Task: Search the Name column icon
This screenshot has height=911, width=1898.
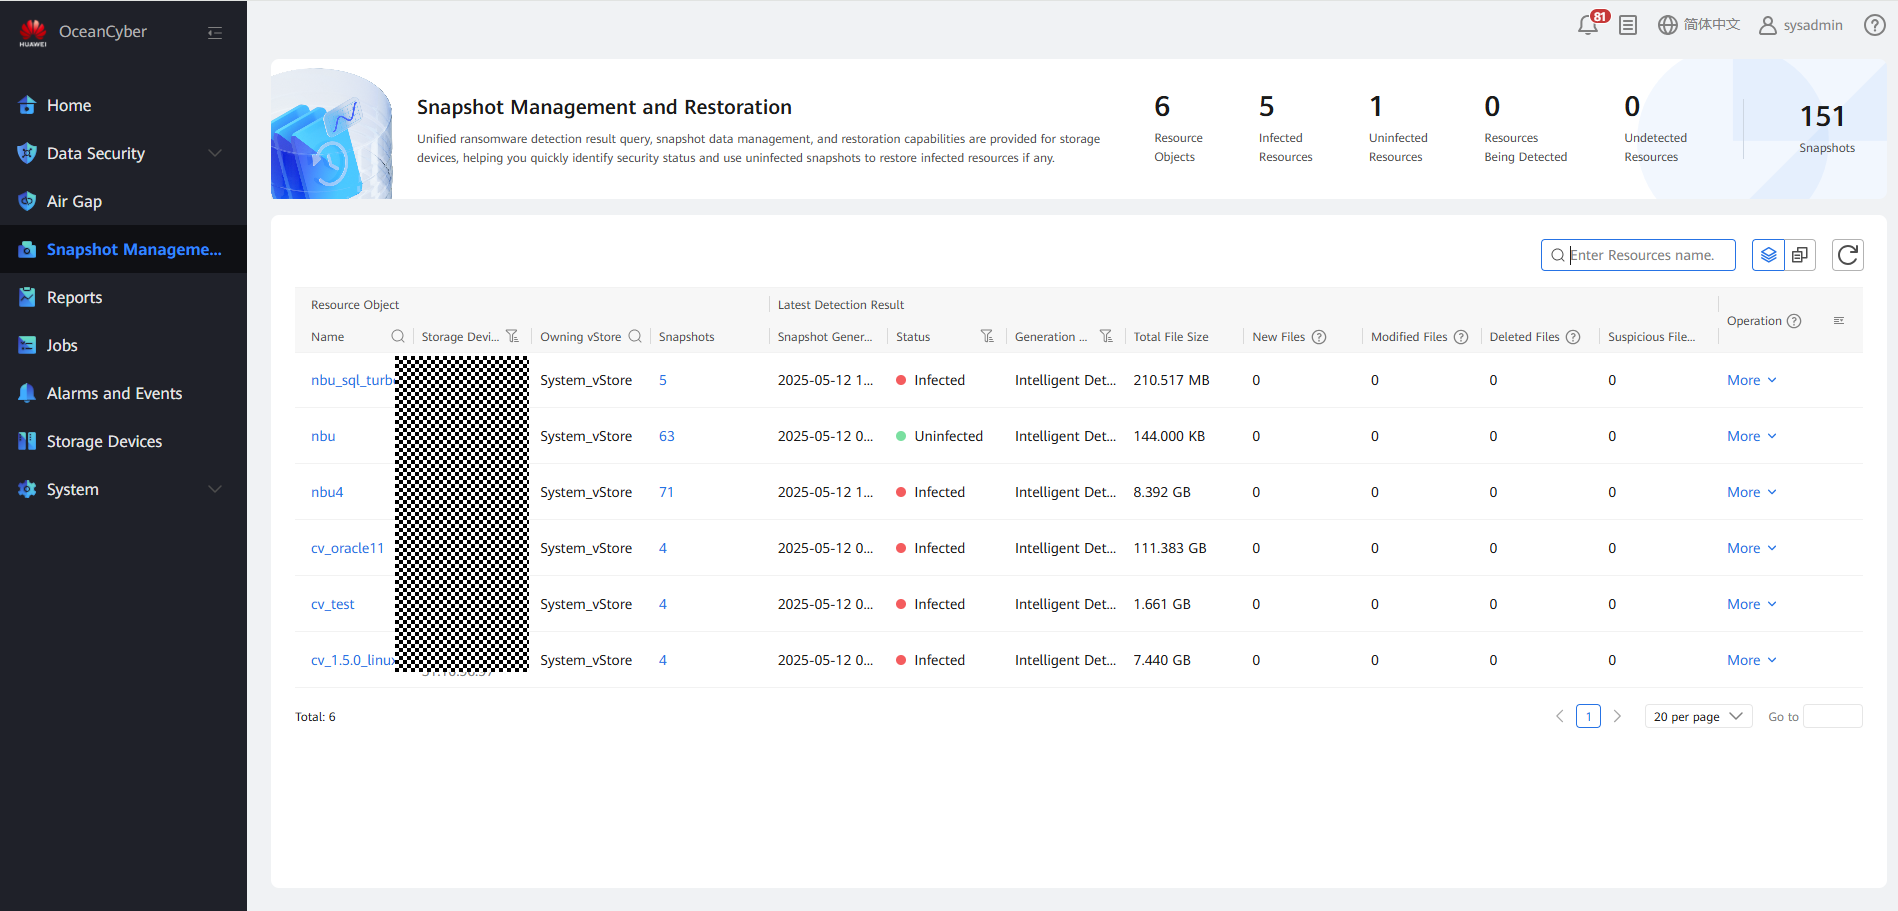Action: point(398,337)
